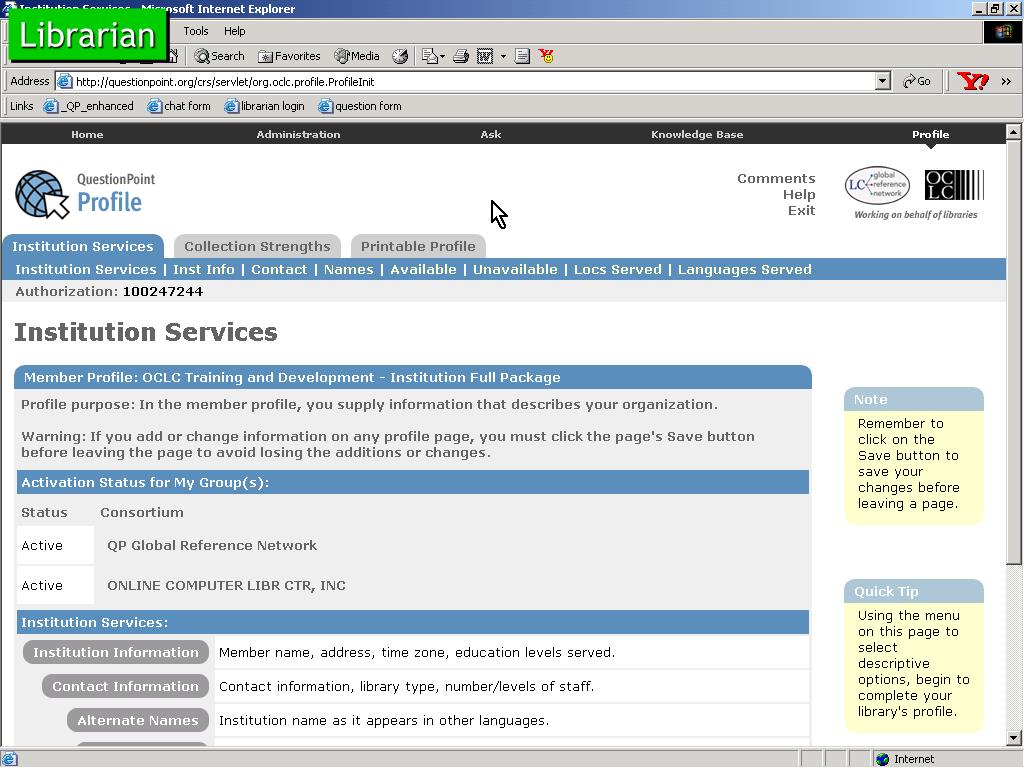Click the Edit with Word icon
This screenshot has height=768, width=1024.
pos(485,56)
